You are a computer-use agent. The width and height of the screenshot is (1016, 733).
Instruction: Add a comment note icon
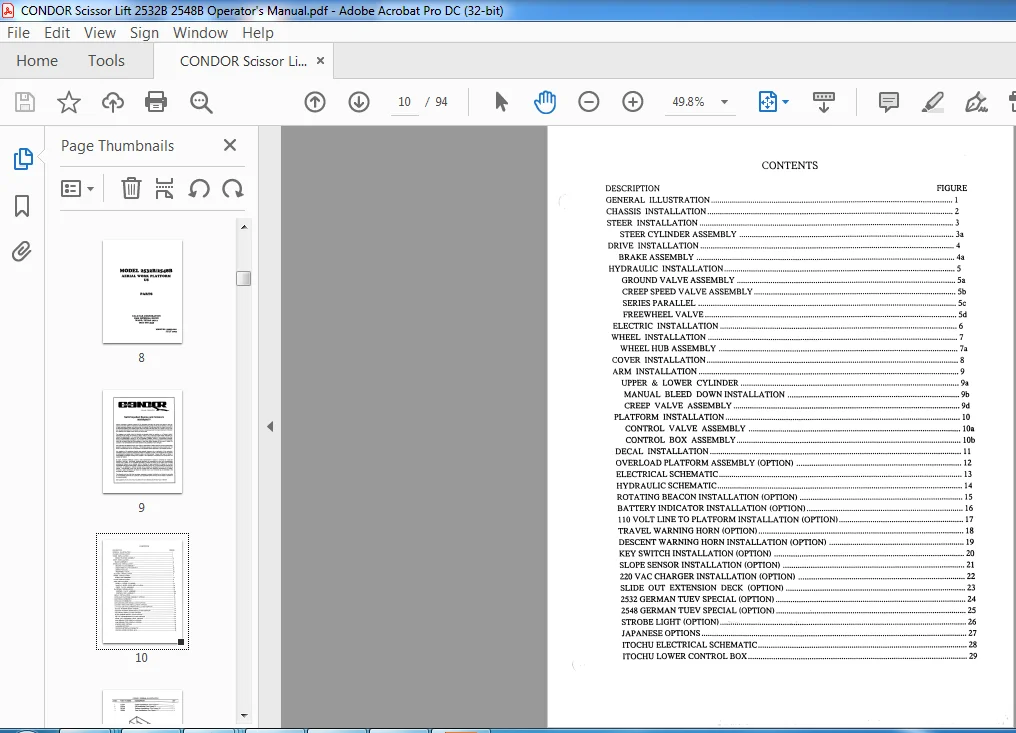[x=888, y=102]
